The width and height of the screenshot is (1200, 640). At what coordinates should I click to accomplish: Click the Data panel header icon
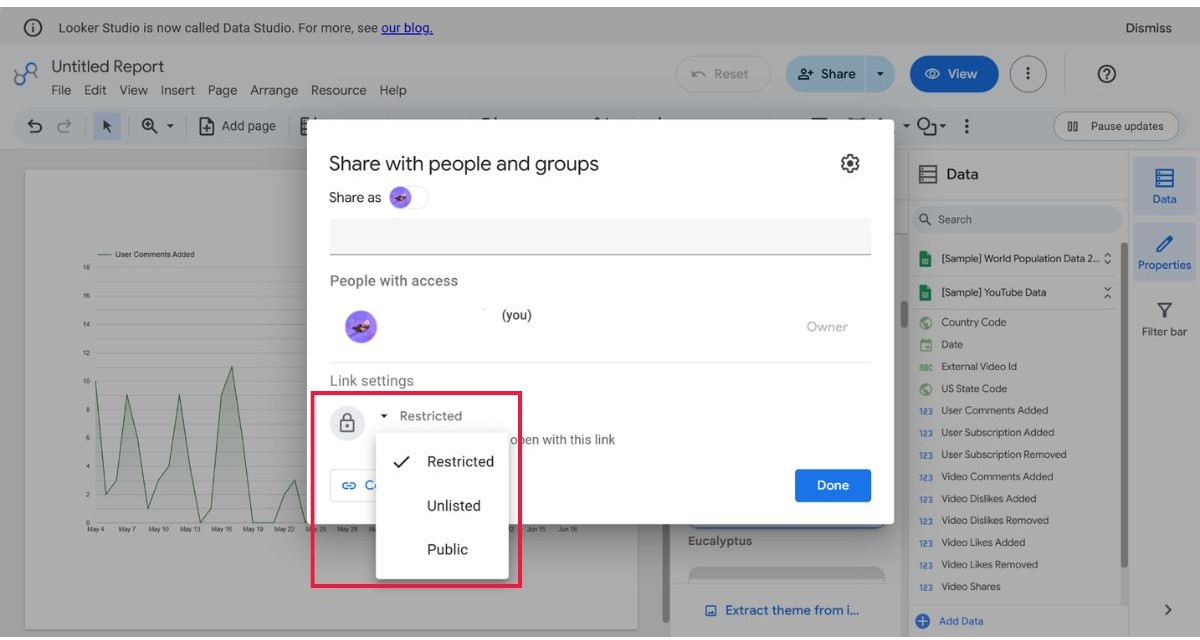(928, 174)
